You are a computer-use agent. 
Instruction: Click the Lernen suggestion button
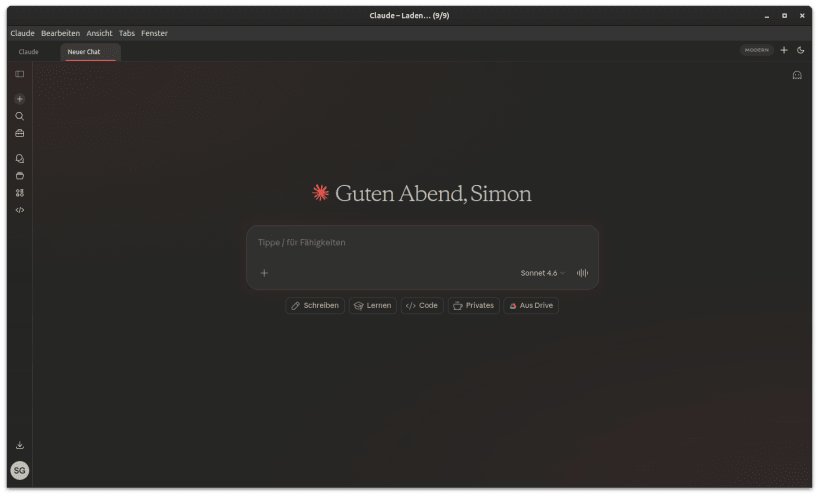[x=372, y=305]
